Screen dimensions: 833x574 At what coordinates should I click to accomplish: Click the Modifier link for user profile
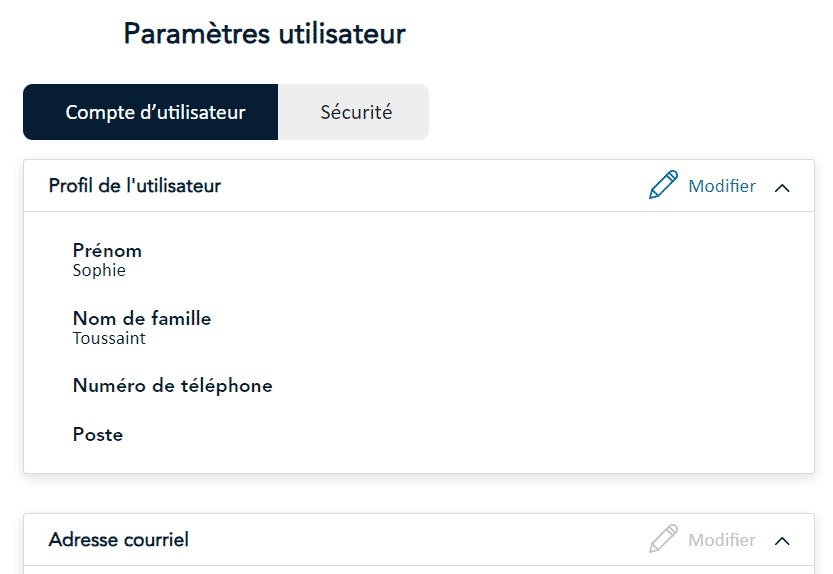pos(722,186)
